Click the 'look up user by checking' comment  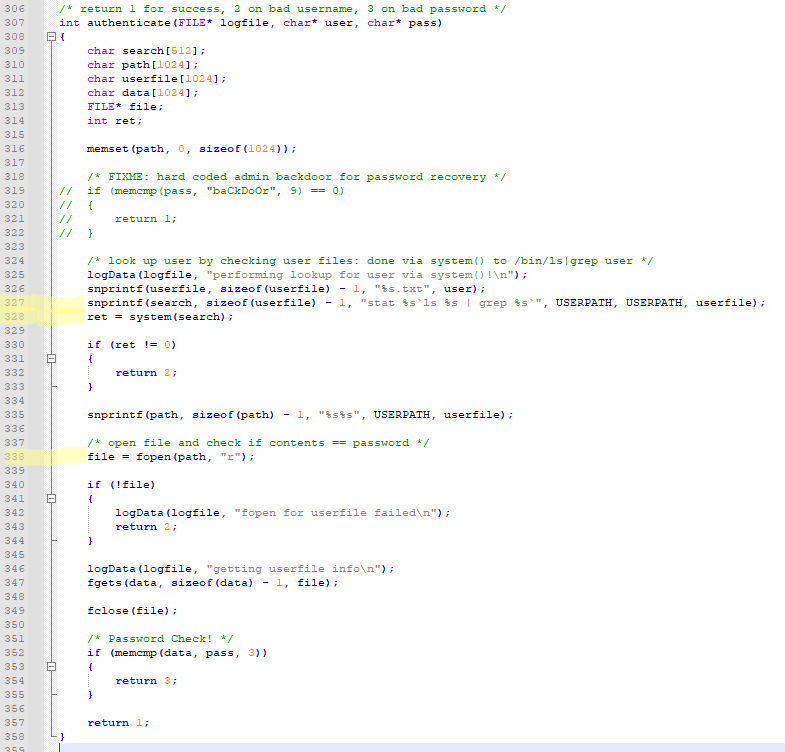click(x=370, y=261)
